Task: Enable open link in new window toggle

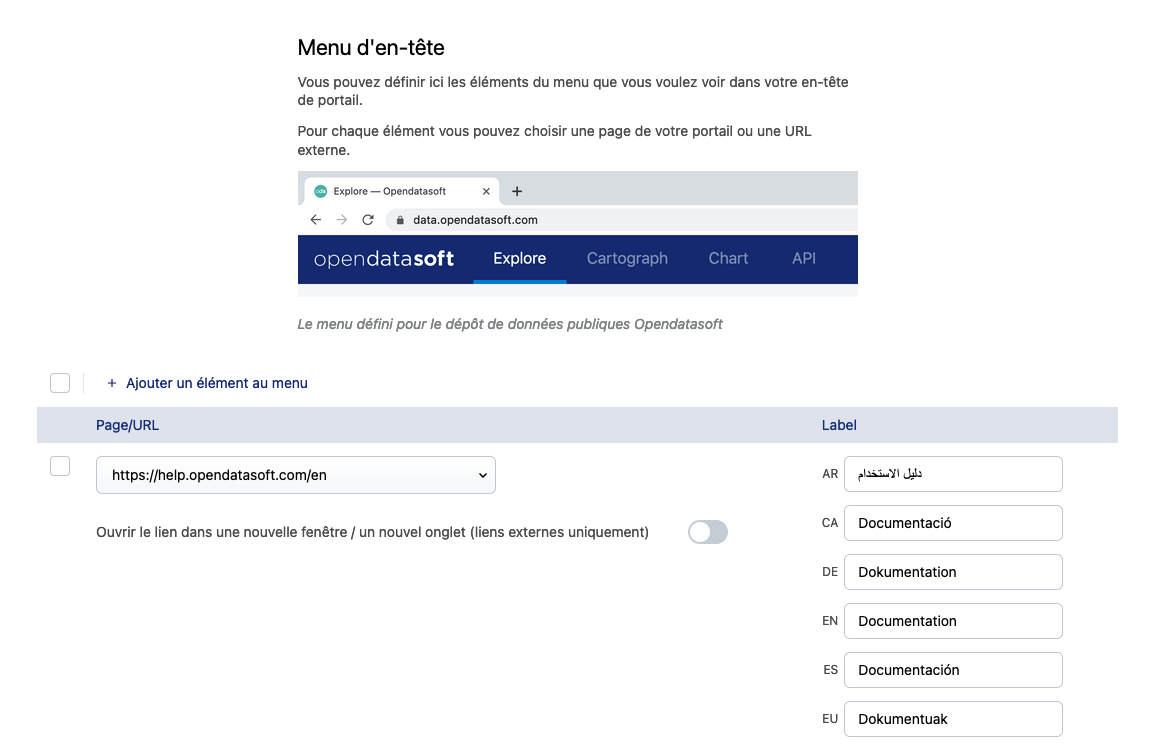Action: [x=708, y=532]
